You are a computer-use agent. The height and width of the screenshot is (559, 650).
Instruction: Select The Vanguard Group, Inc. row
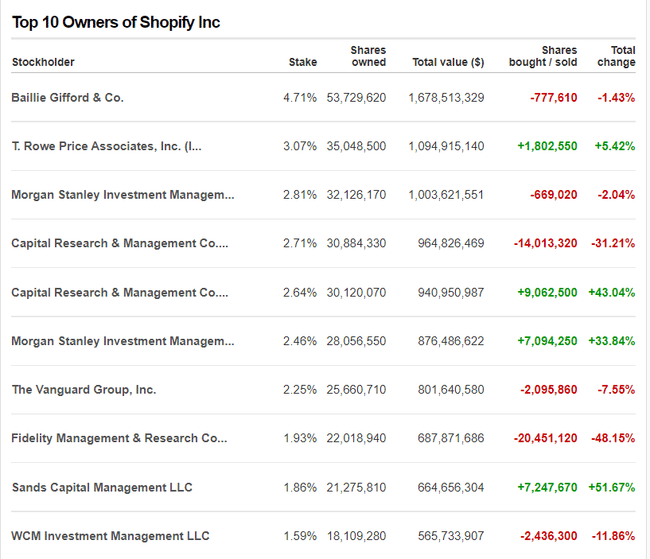click(83, 390)
